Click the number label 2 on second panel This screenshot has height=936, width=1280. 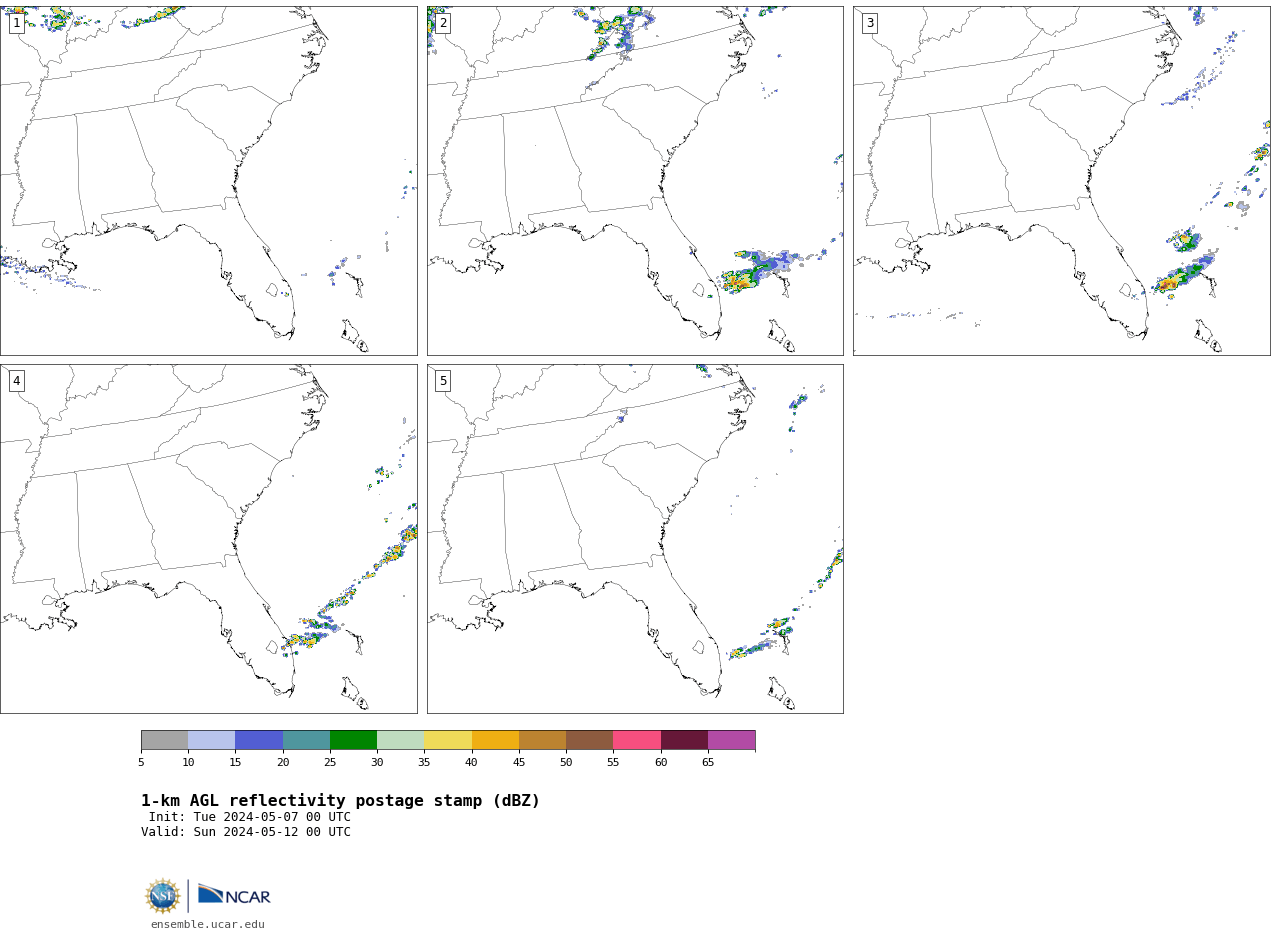[443, 23]
